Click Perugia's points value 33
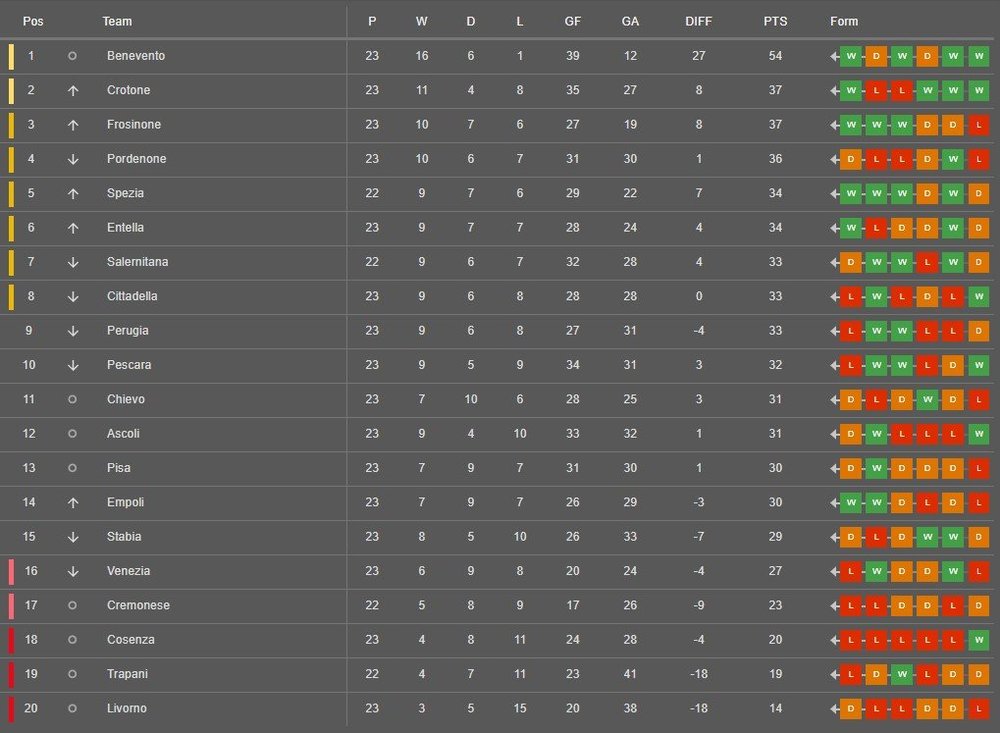Screen dimensions: 1000x733 pos(775,331)
